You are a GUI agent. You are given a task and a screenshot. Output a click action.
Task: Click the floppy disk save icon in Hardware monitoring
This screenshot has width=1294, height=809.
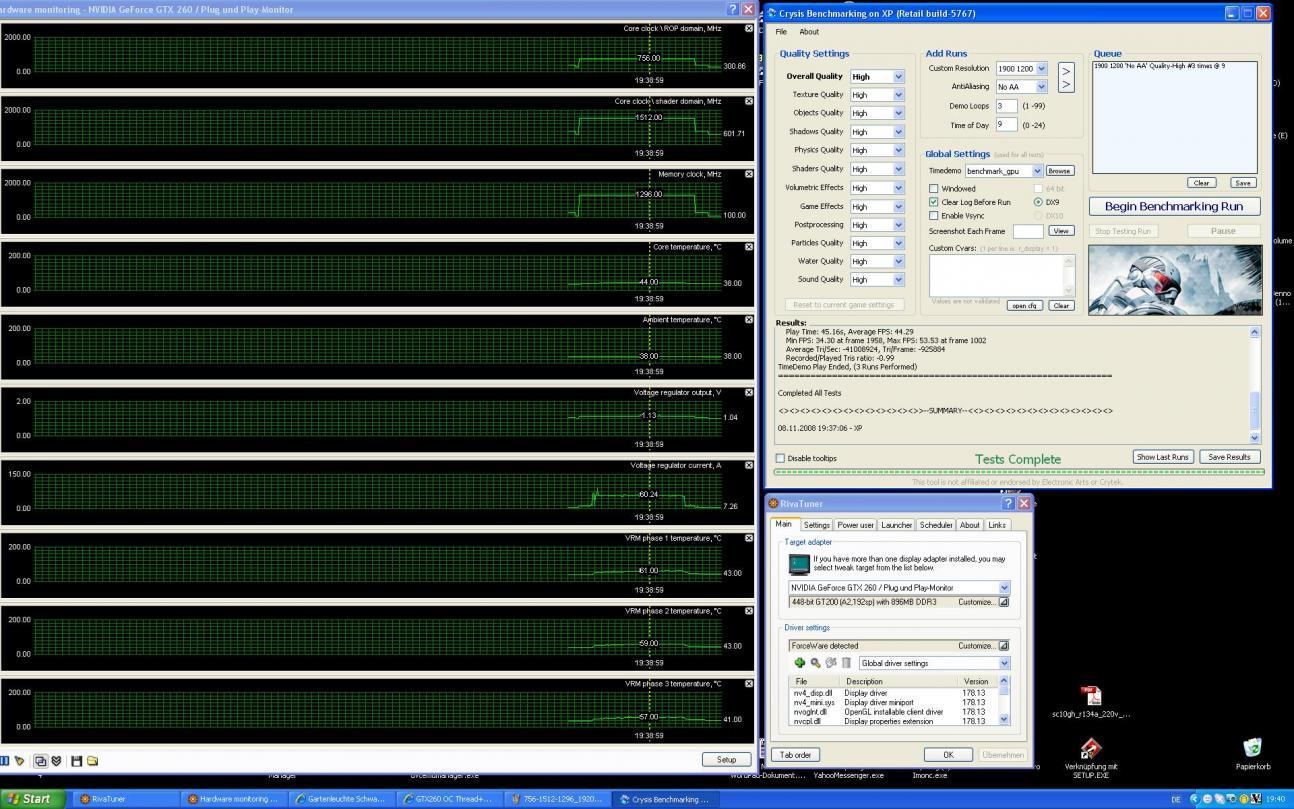[76, 761]
